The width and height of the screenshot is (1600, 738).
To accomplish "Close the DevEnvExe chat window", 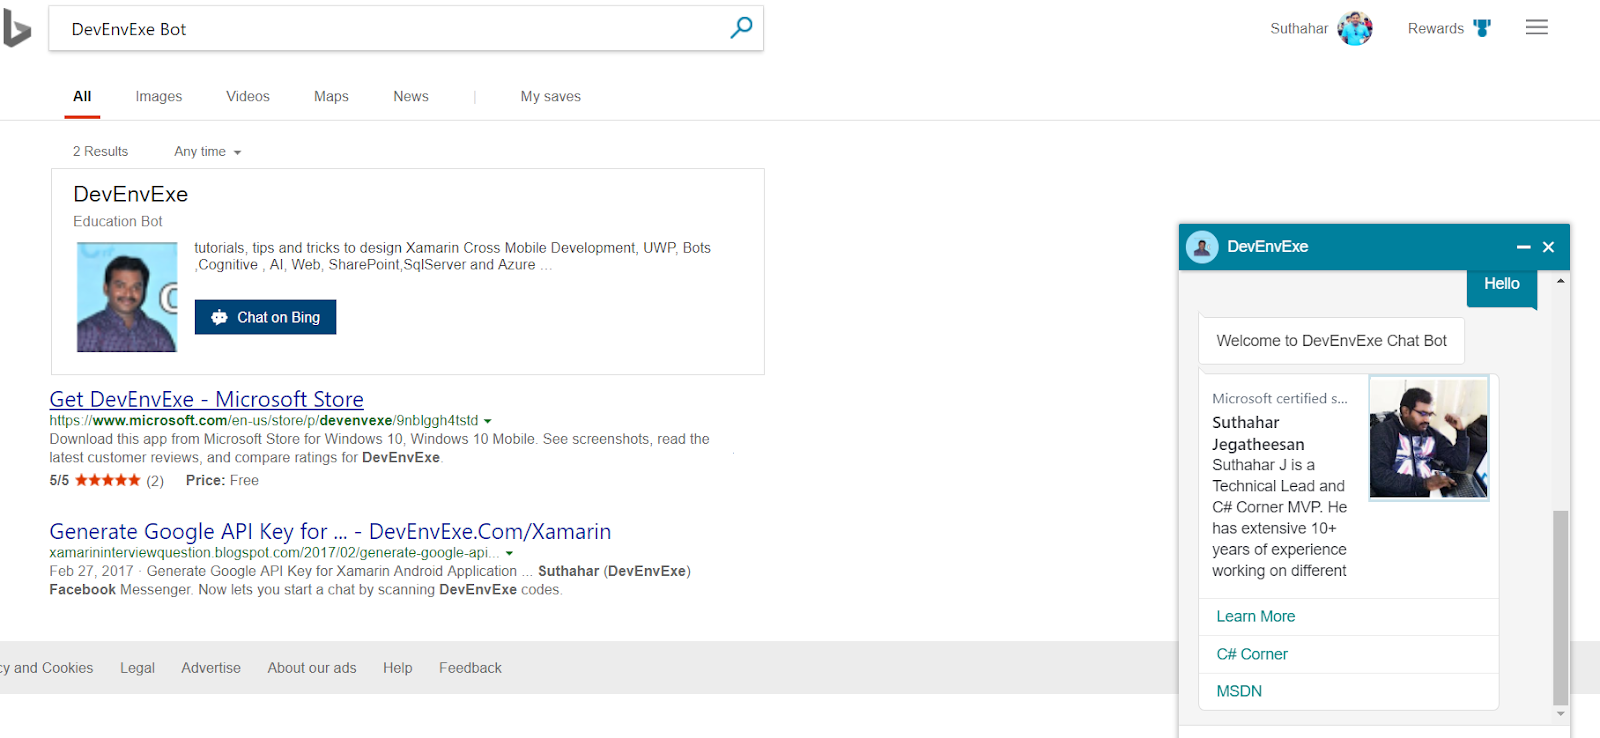I will coord(1548,247).
